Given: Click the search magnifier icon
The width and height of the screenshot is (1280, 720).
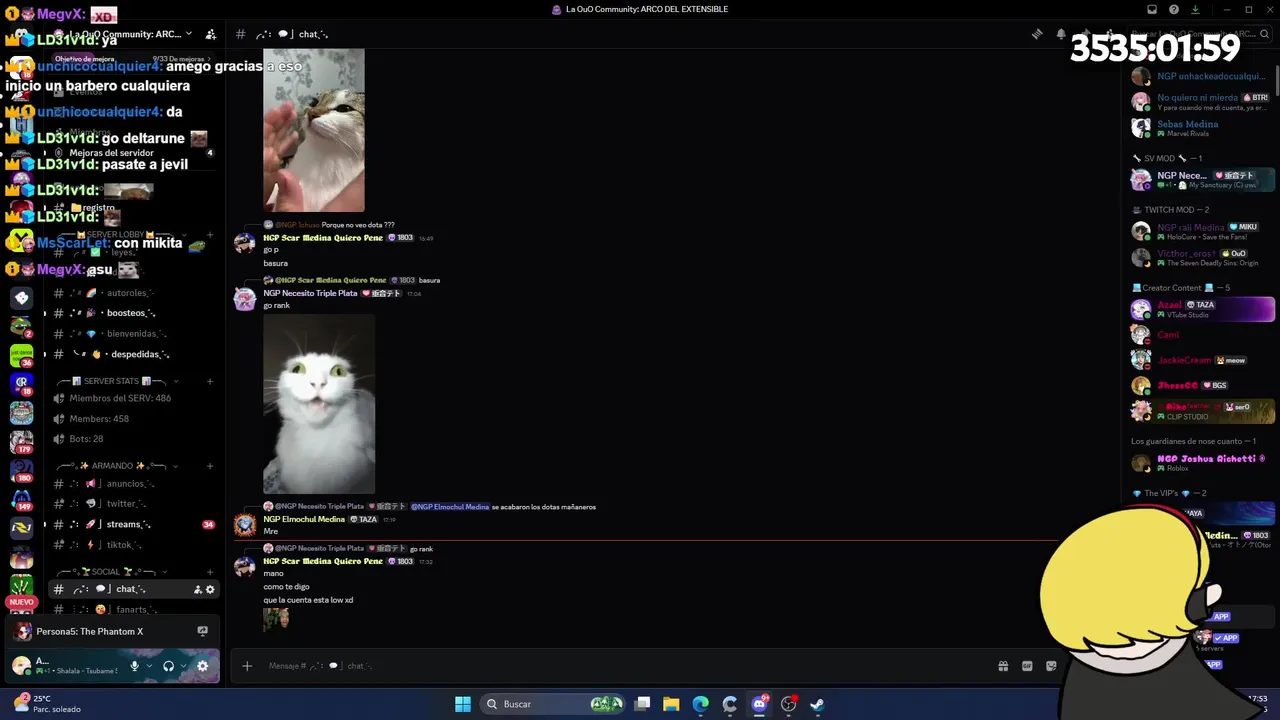Looking at the screenshot, I should click(1265, 34).
